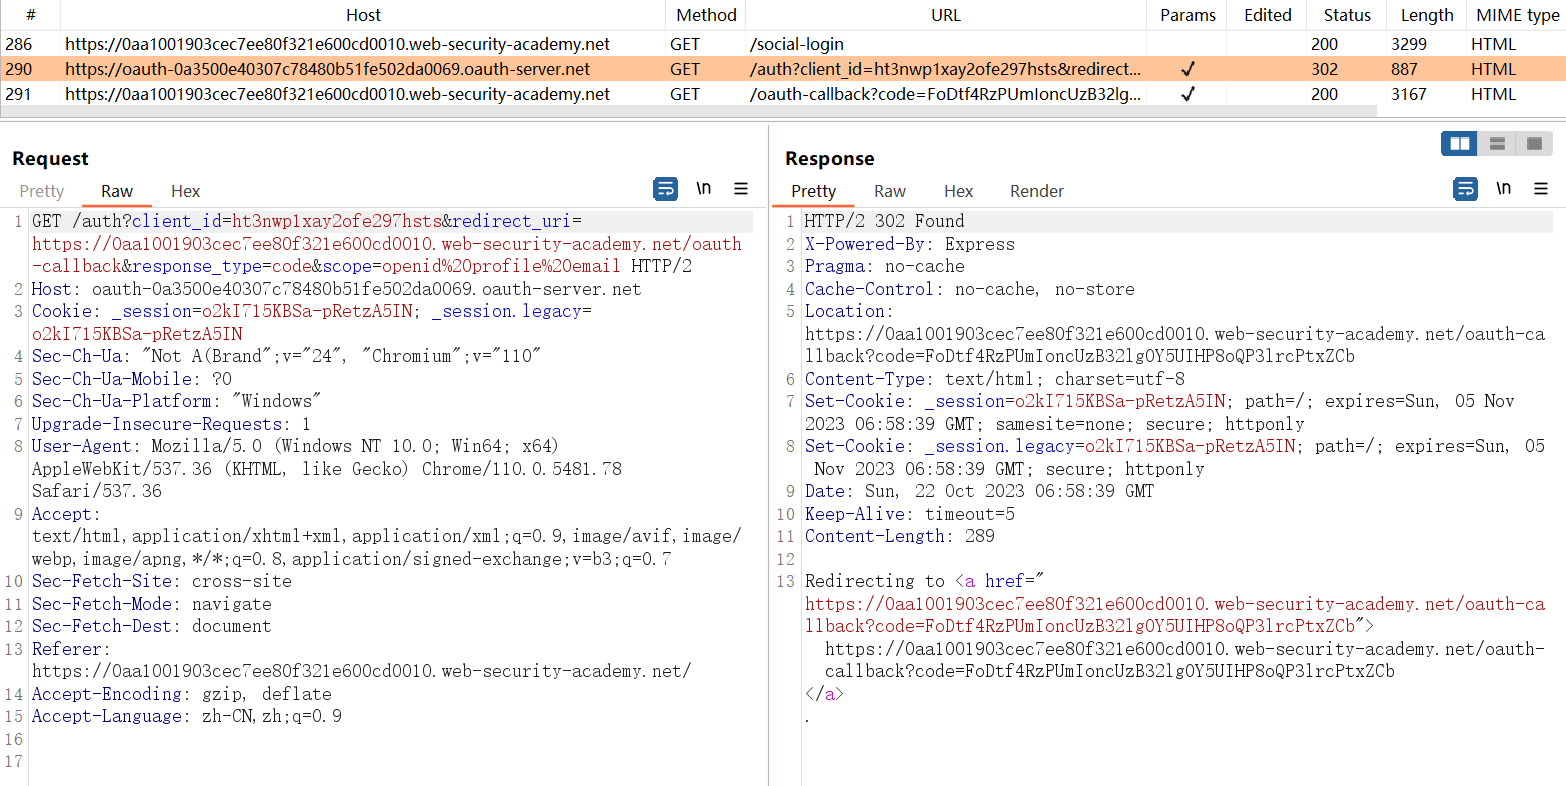Image resolution: width=1566 pixels, height=786 pixels.
Task: Sort history by Status column
Action: pos(1347,15)
